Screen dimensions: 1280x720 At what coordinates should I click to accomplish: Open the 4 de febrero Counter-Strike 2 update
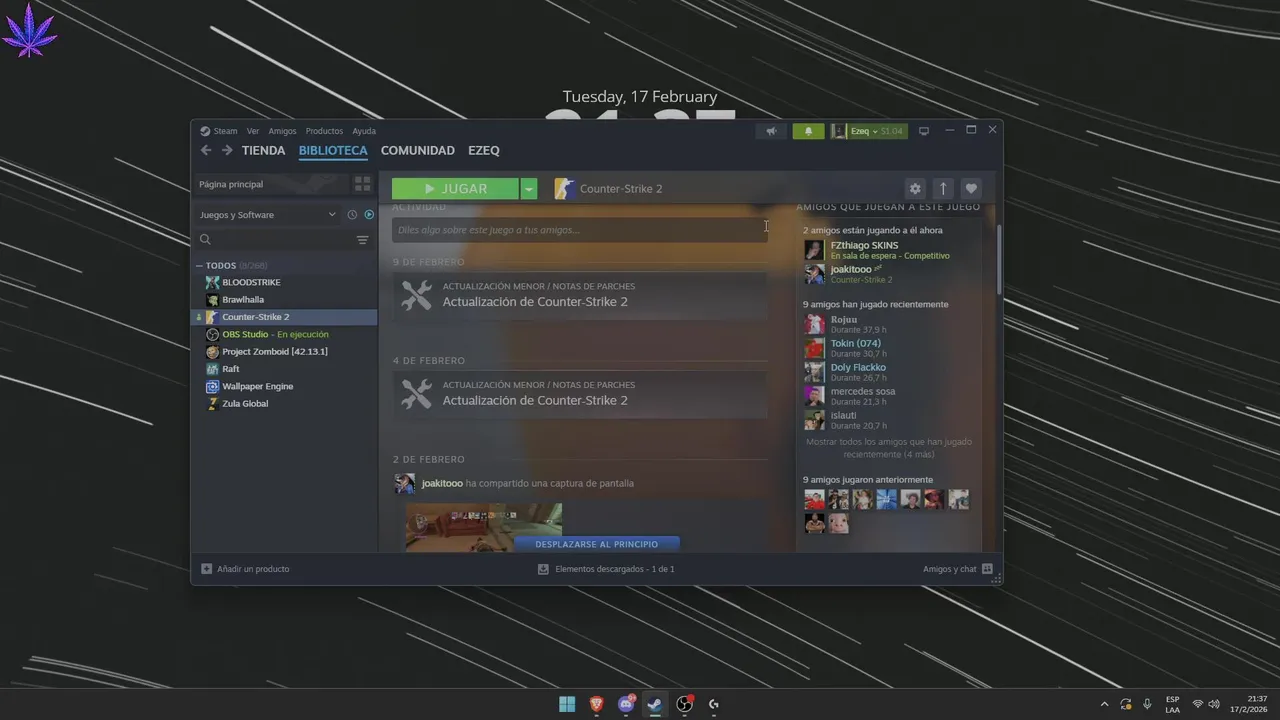tap(580, 394)
